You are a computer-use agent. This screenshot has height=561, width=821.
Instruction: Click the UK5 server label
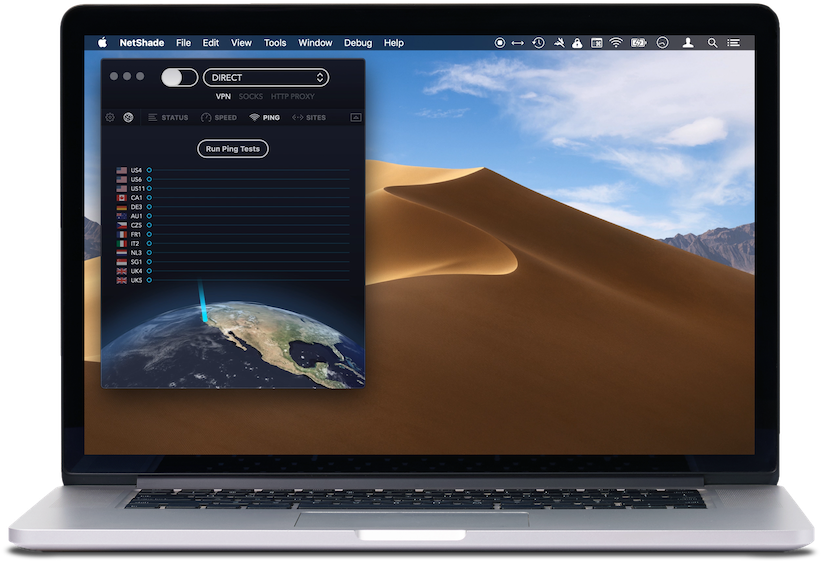click(136, 280)
